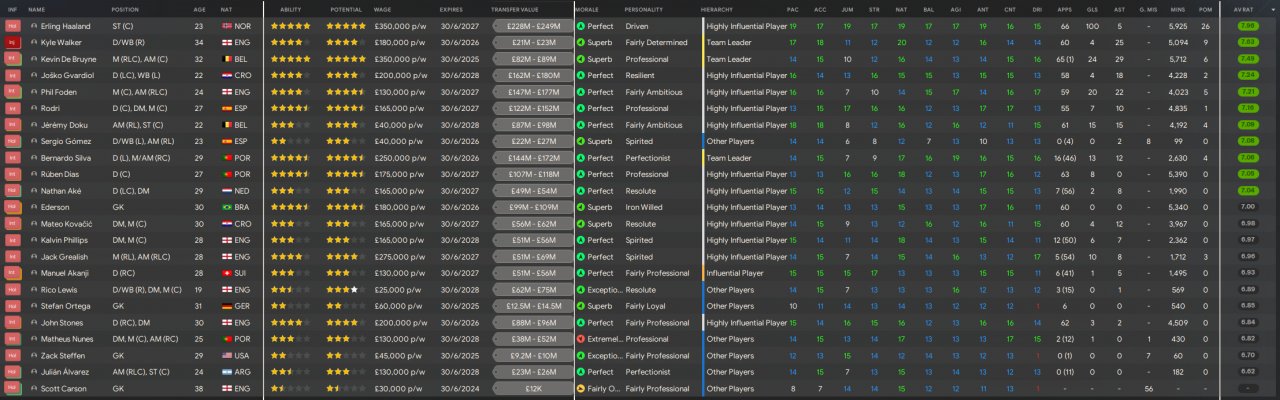Click the Netherlands flag in Nathan Aké's row

click(x=226, y=191)
